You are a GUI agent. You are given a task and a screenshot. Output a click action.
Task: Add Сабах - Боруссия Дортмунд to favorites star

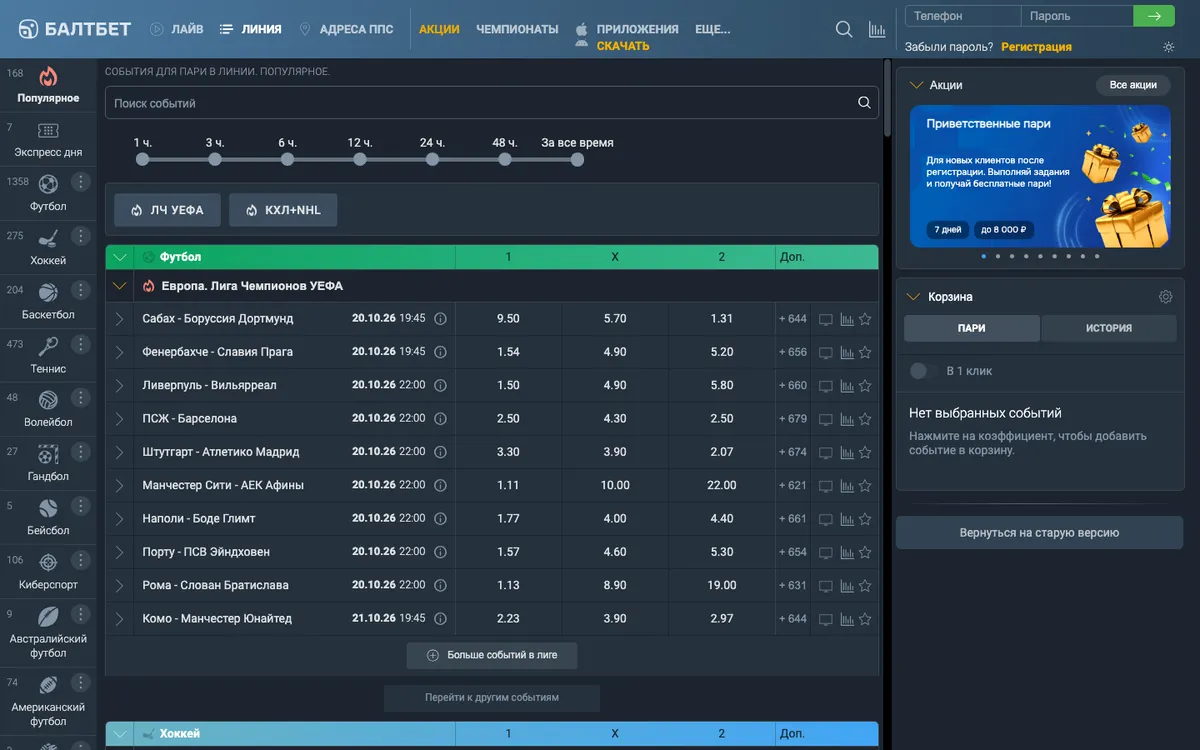pos(865,319)
